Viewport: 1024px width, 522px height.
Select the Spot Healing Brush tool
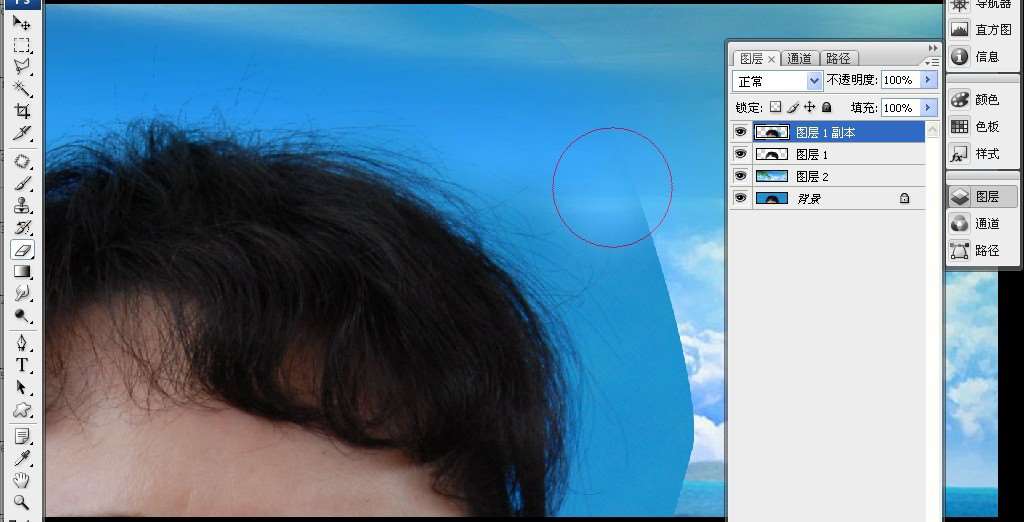[x=22, y=161]
